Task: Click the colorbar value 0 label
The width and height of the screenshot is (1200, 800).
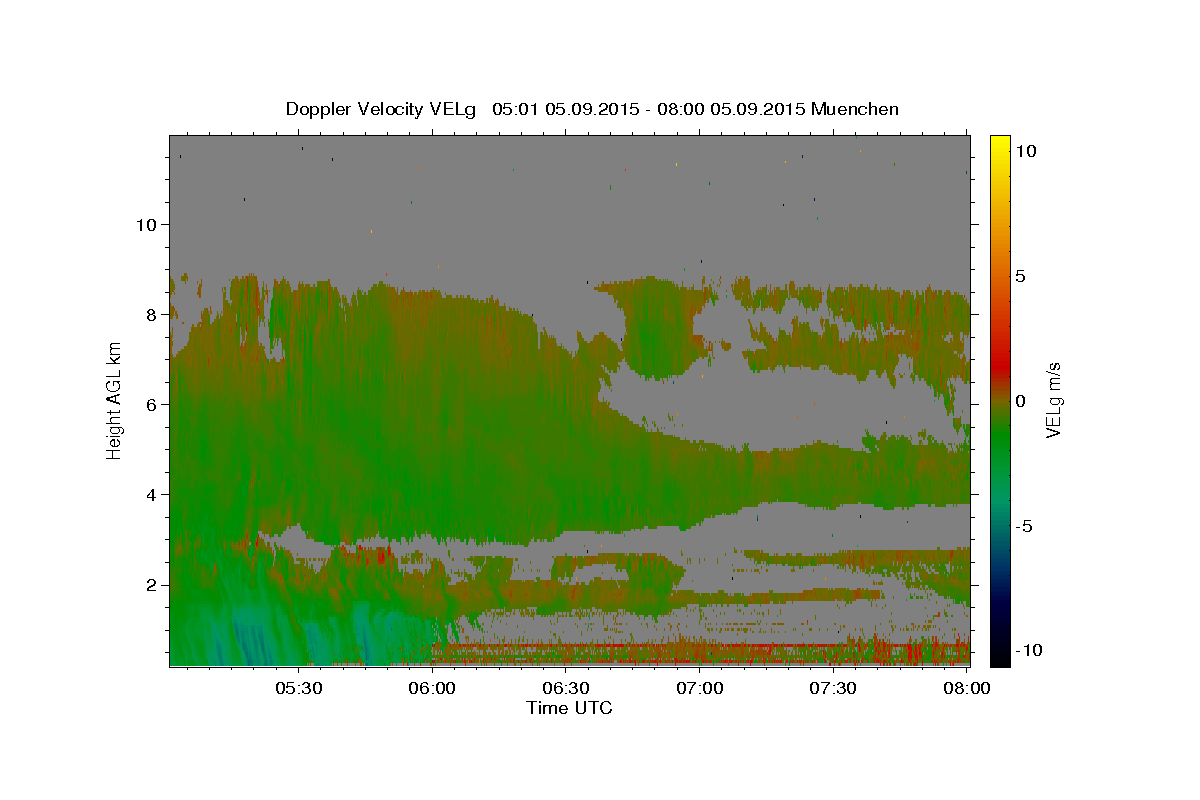Action: (1020, 401)
